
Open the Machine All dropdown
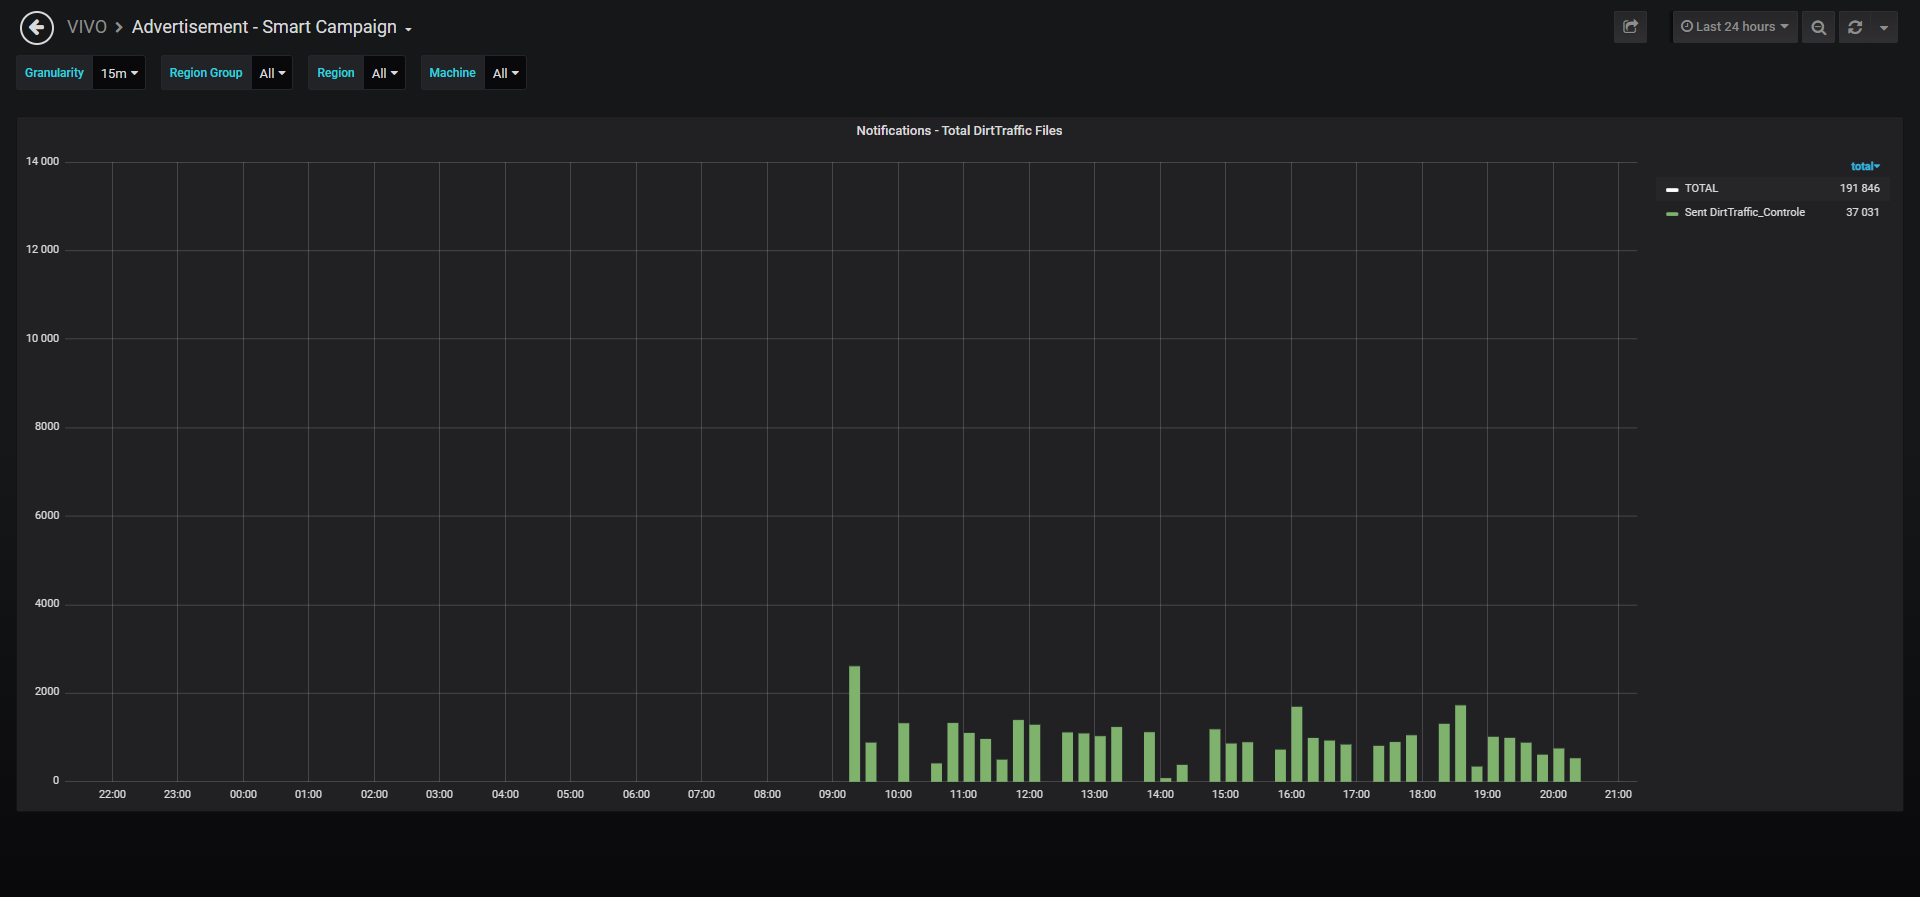[x=505, y=73]
